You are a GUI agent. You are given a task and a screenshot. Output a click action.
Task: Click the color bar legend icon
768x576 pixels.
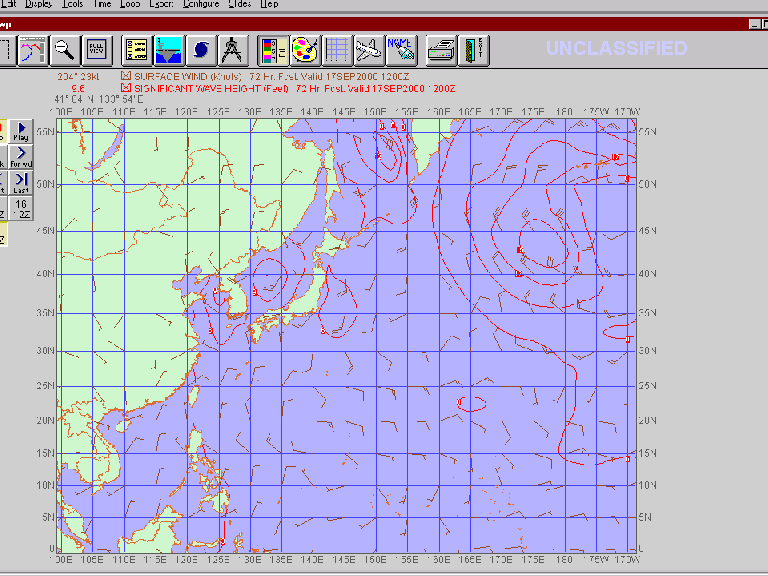click(x=273, y=49)
